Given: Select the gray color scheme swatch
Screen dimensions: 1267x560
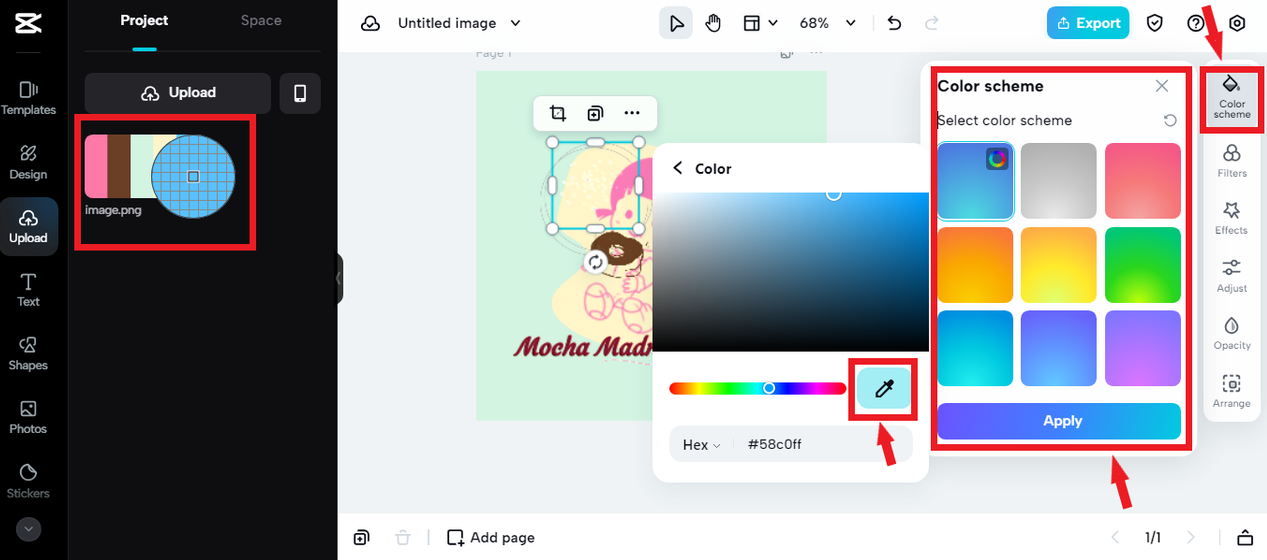Looking at the screenshot, I should 1059,181.
